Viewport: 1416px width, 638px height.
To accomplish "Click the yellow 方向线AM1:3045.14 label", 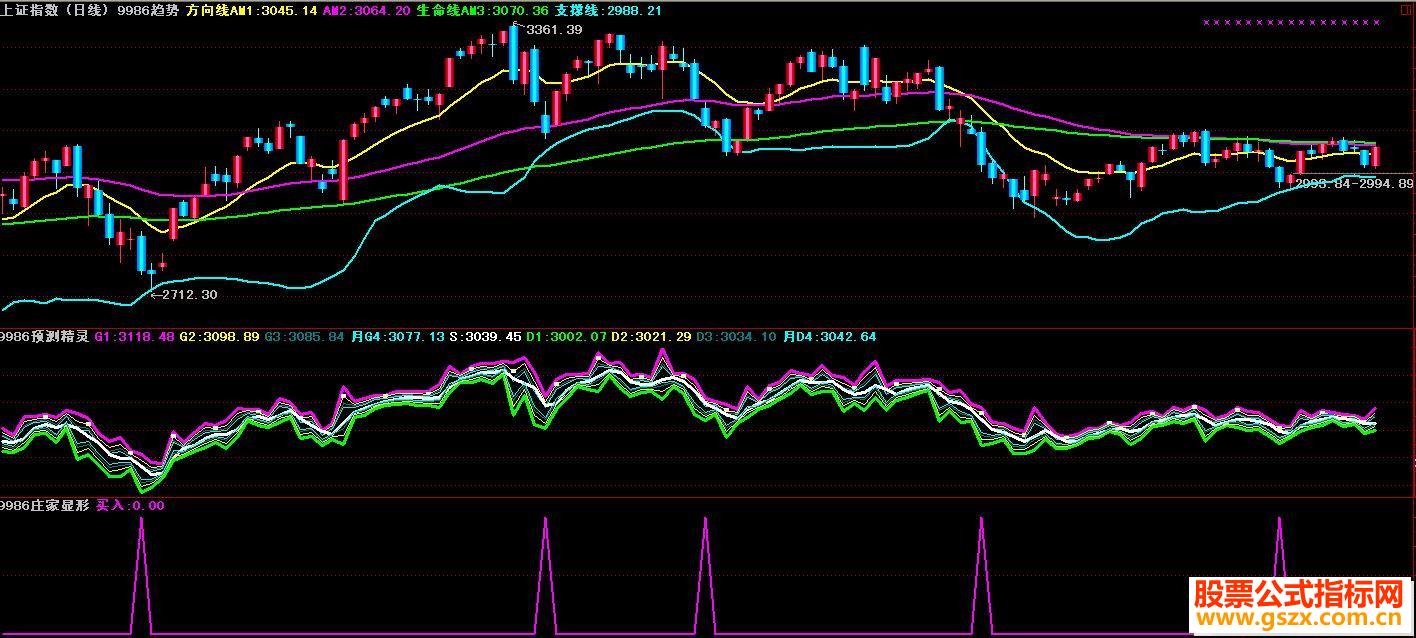I will point(252,10).
